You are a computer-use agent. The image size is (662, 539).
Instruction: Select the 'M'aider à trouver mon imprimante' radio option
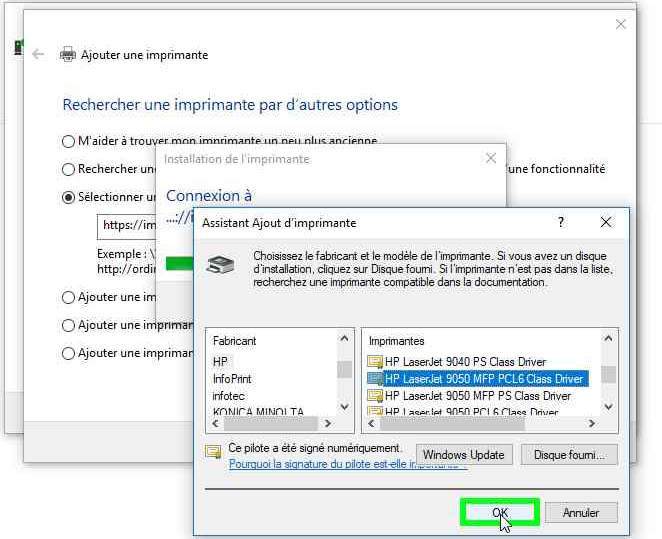click(x=68, y=142)
